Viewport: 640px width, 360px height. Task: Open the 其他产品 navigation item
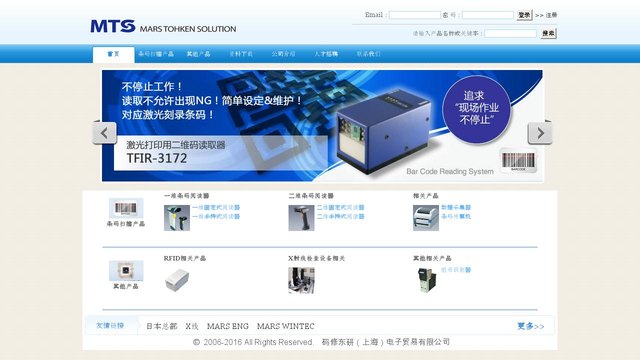pyautogui.click(x=198, y=54)
